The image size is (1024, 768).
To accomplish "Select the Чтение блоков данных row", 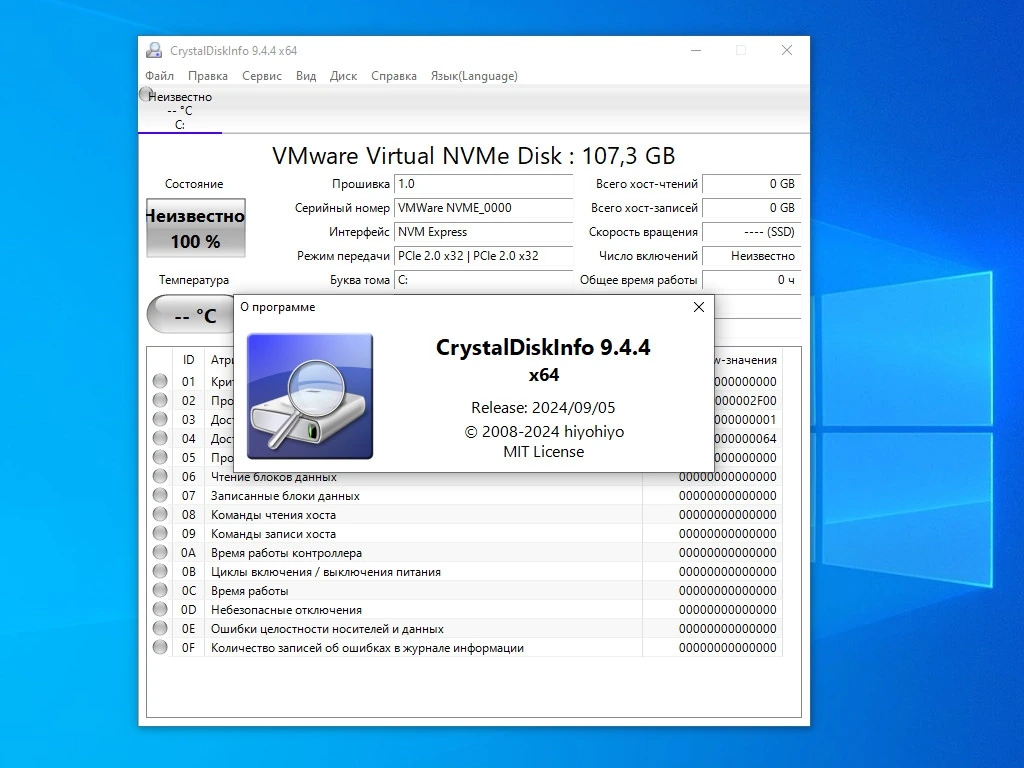I will pos(465,477).
